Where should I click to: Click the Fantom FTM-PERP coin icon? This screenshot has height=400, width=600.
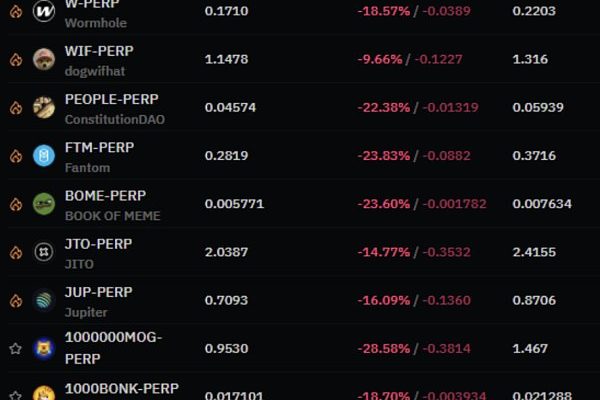[x=44, y=155]
